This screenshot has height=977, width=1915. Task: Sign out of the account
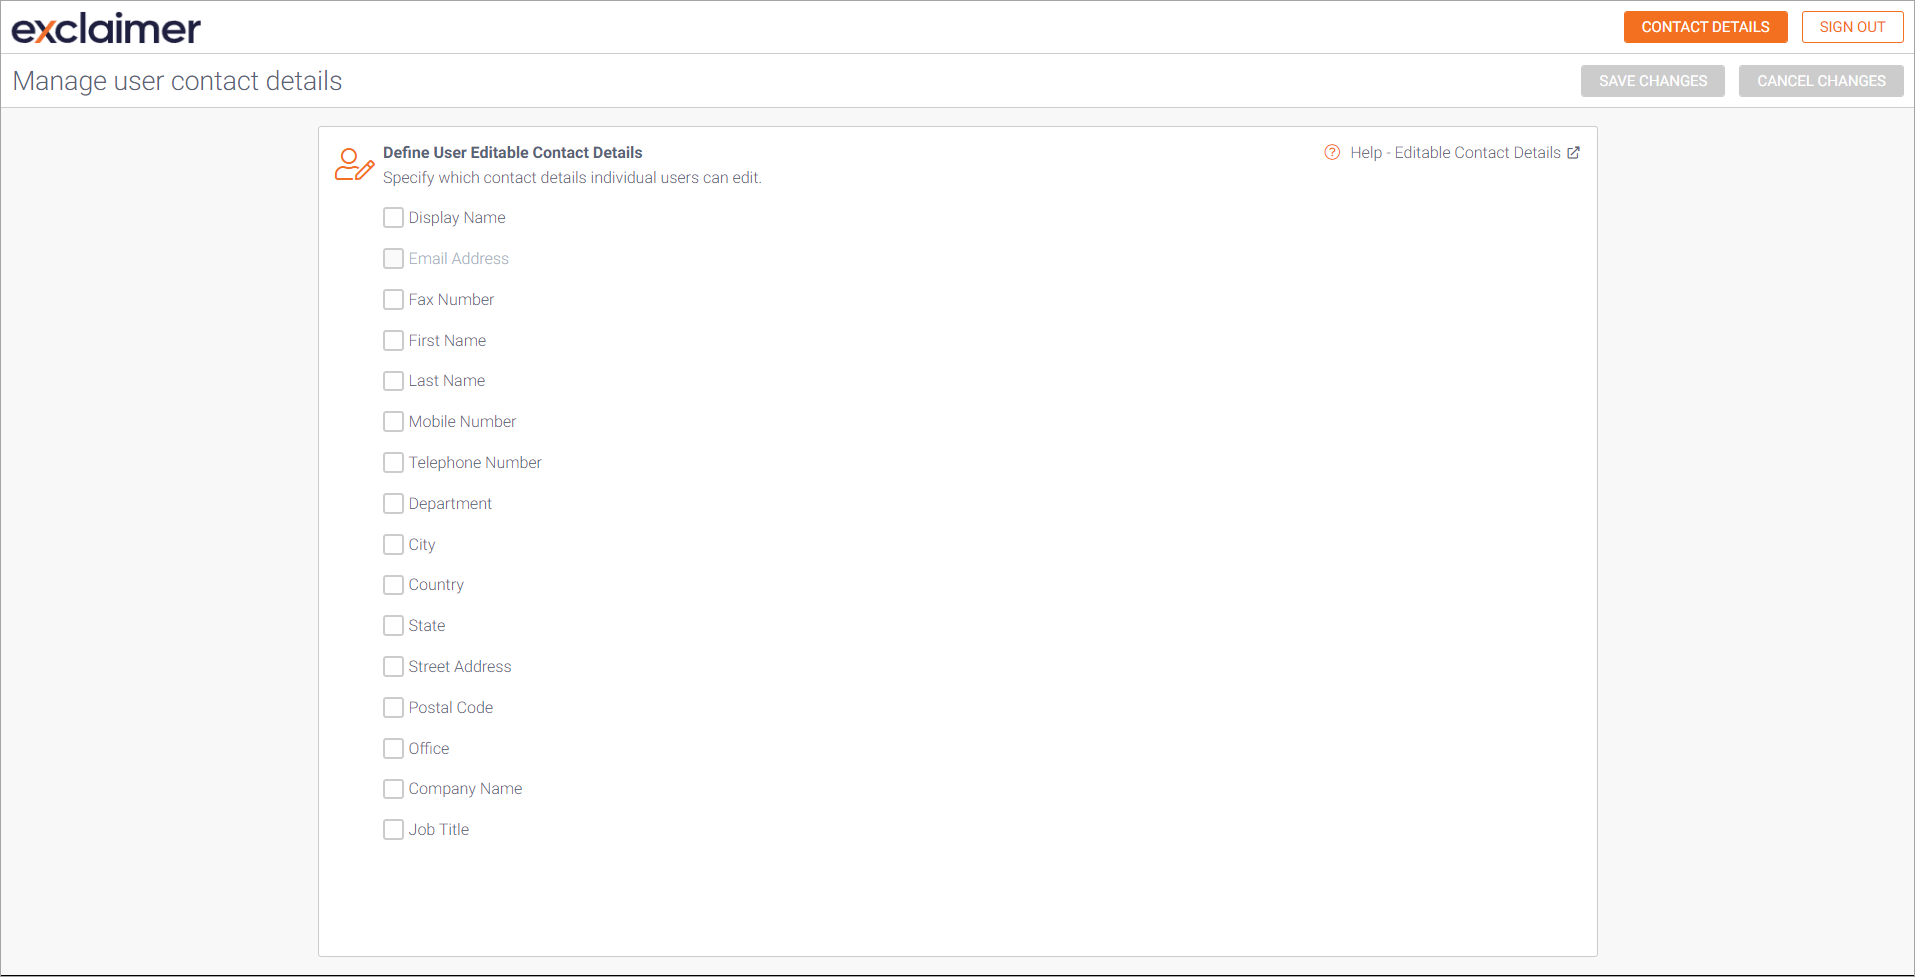coord(1852,27)
